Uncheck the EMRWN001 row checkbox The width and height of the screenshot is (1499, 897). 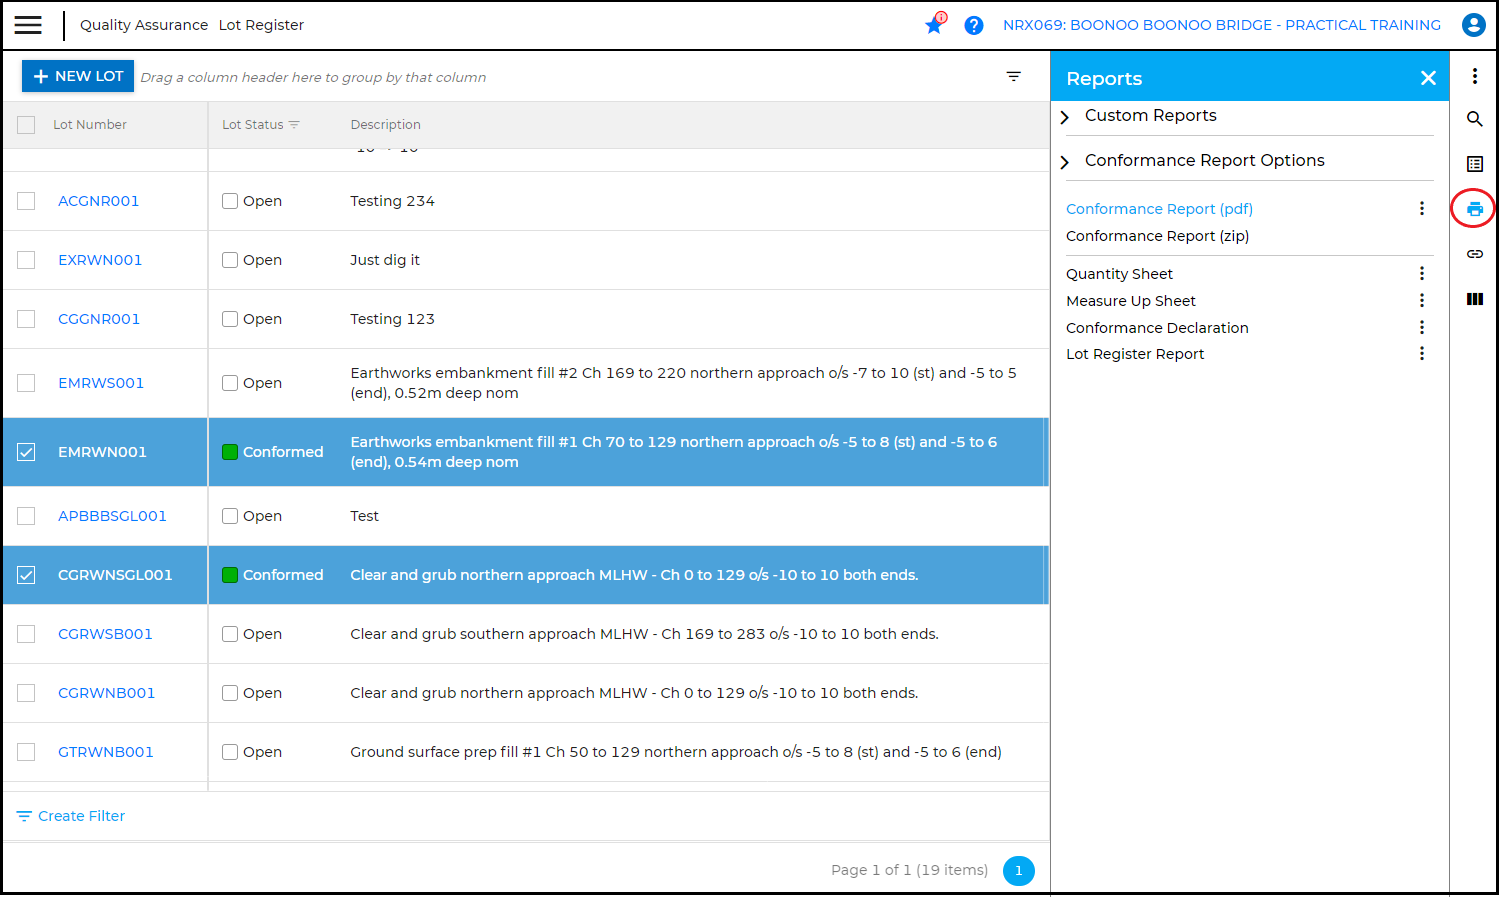click(x=26, y=452)
